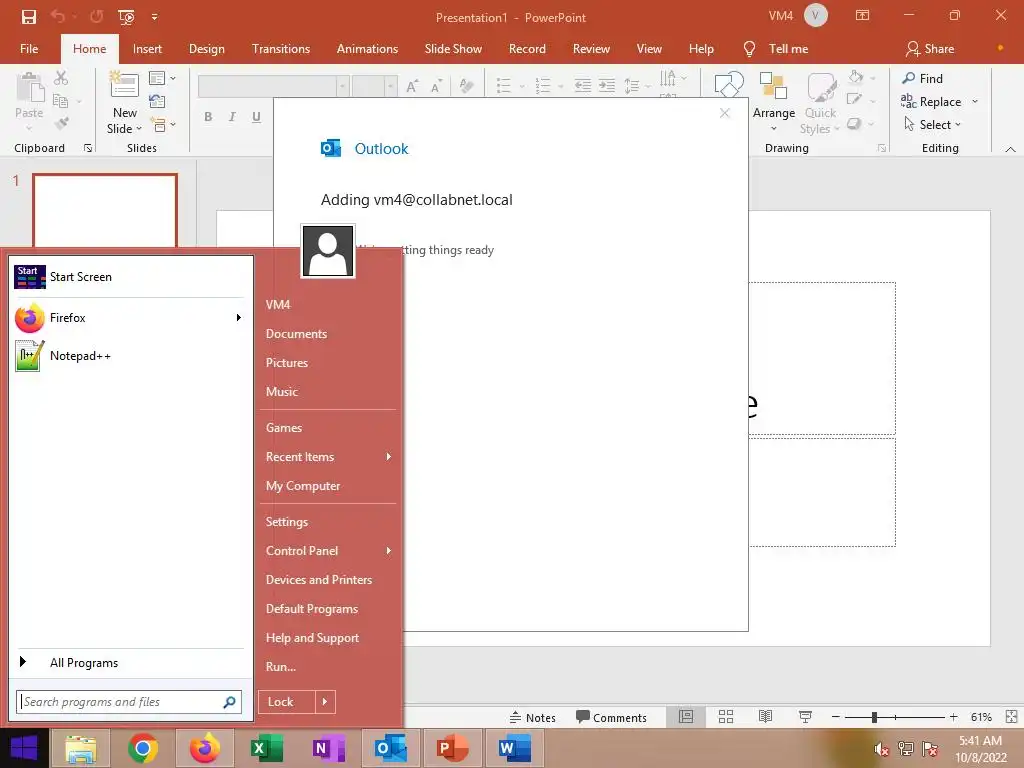Click the Cut scissors icon
This screenshot has height=768, width=1024.
pyautogui.click(x=61, y=78)
